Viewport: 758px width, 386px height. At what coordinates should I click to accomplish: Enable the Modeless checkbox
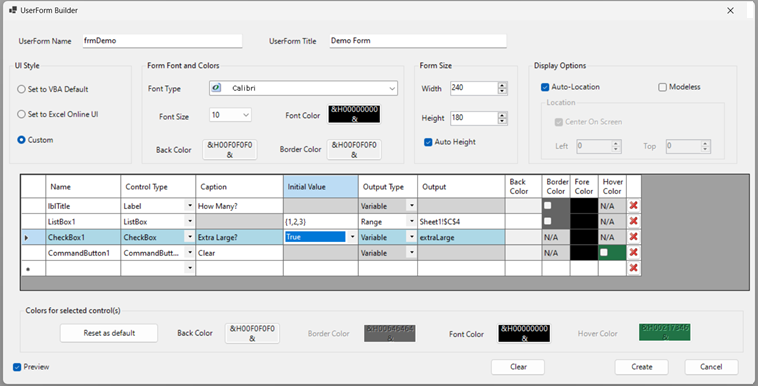pos(662,87)
